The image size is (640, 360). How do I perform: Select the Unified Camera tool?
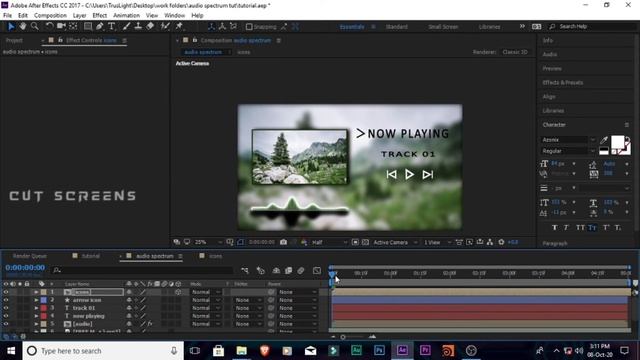(61, 27)
